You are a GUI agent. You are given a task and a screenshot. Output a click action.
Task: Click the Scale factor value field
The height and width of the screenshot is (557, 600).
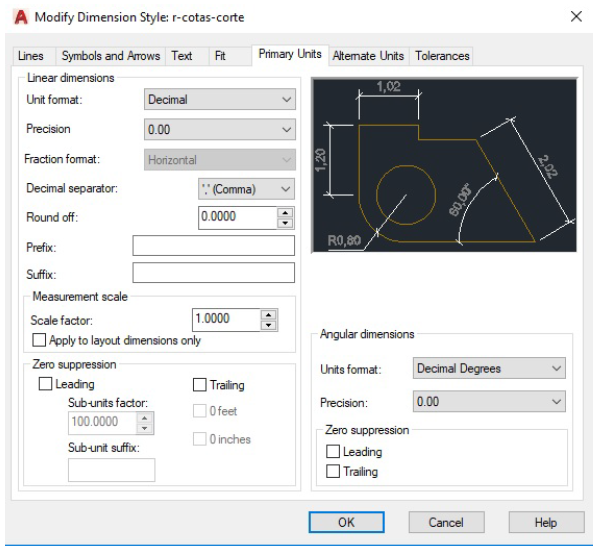pos(226,319)
